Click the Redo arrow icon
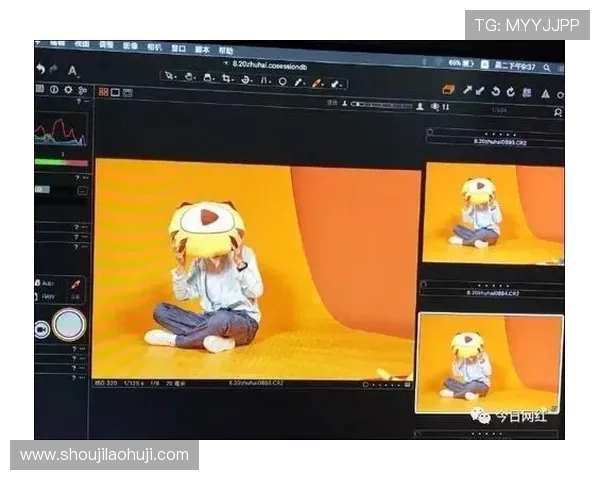Screen dimensions: 600x480 click(54, 69)
